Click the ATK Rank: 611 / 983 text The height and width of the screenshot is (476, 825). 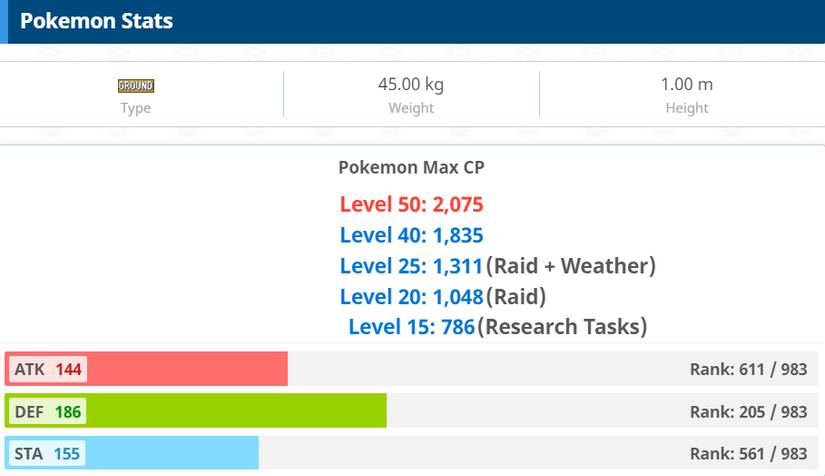tap(748, 369)
